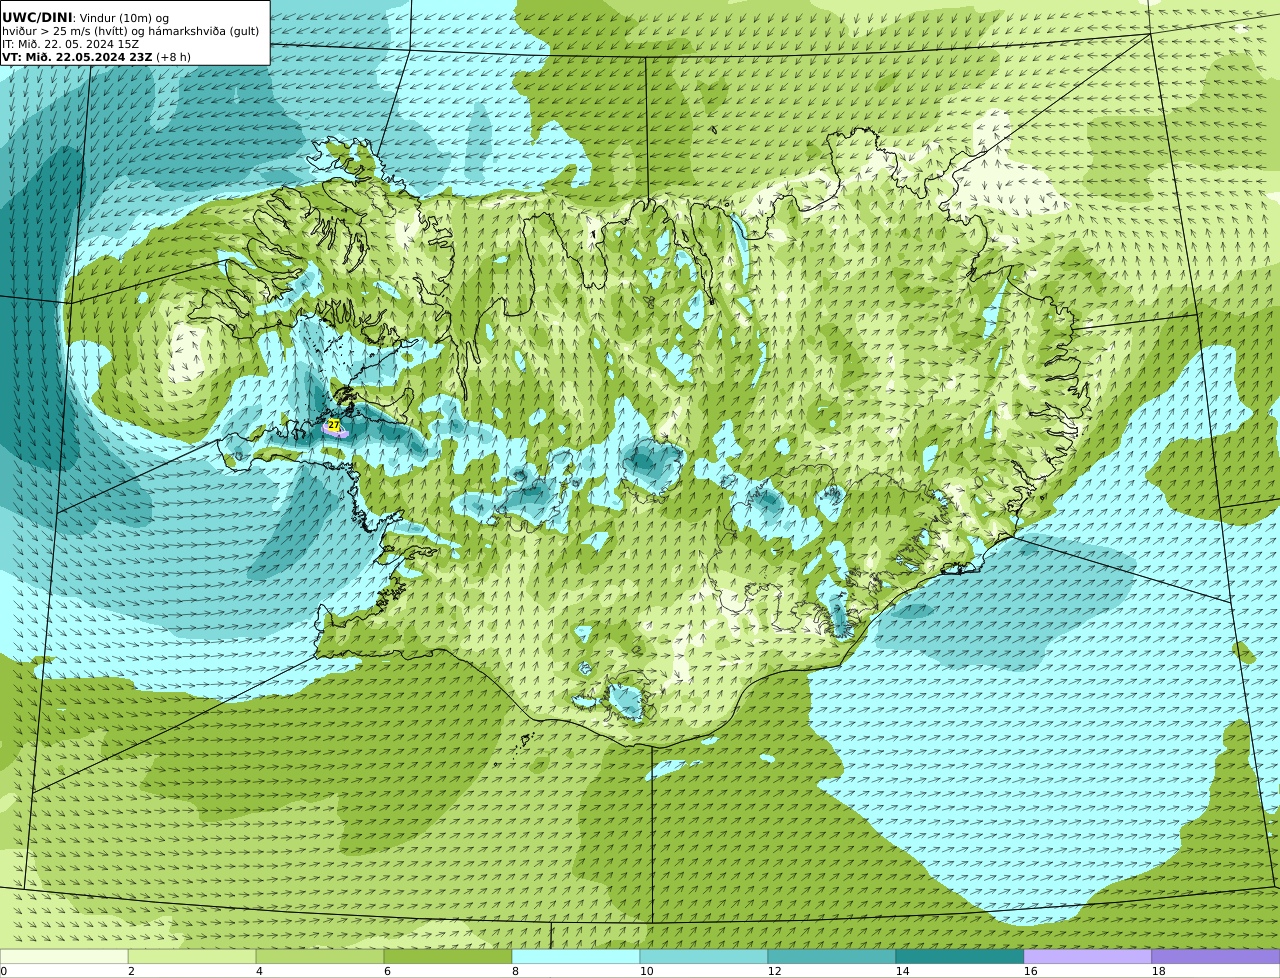1280x978 pixels.
Task: Click the 8–10 m/s light cyan legend segment
Action: point(576,957)
